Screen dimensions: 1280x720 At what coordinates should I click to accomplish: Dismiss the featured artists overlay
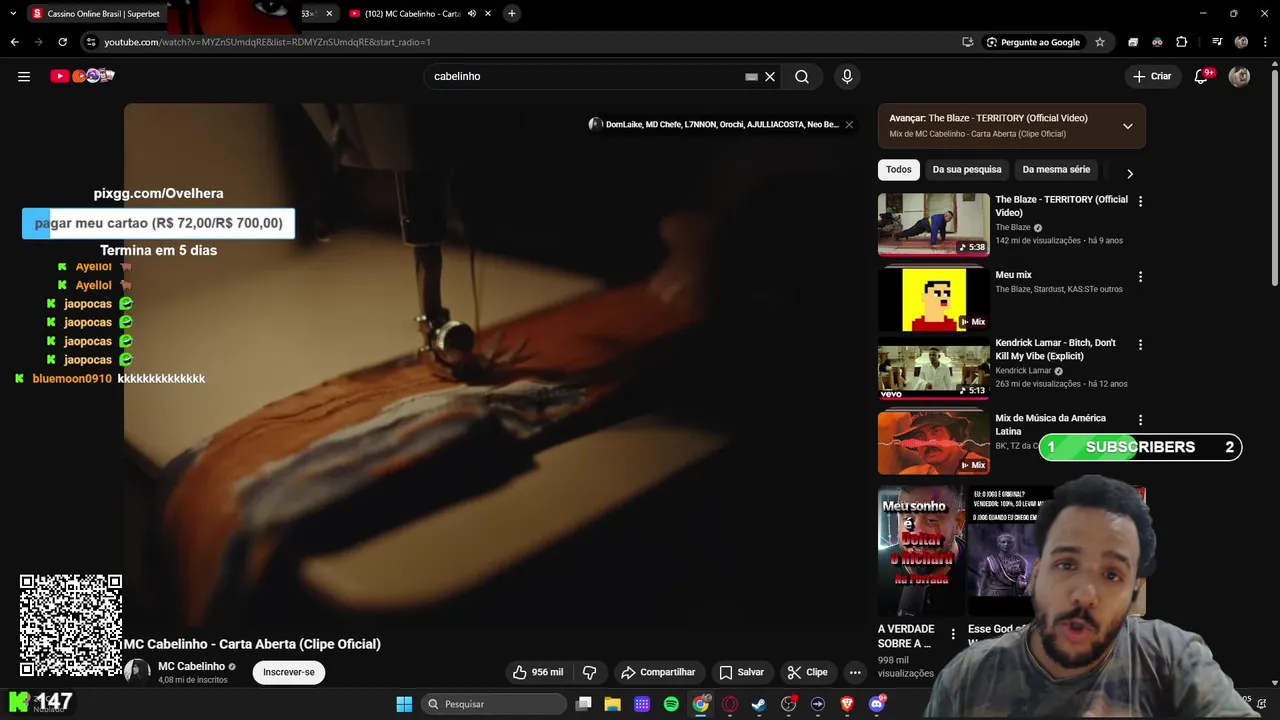tap(849, 125)
